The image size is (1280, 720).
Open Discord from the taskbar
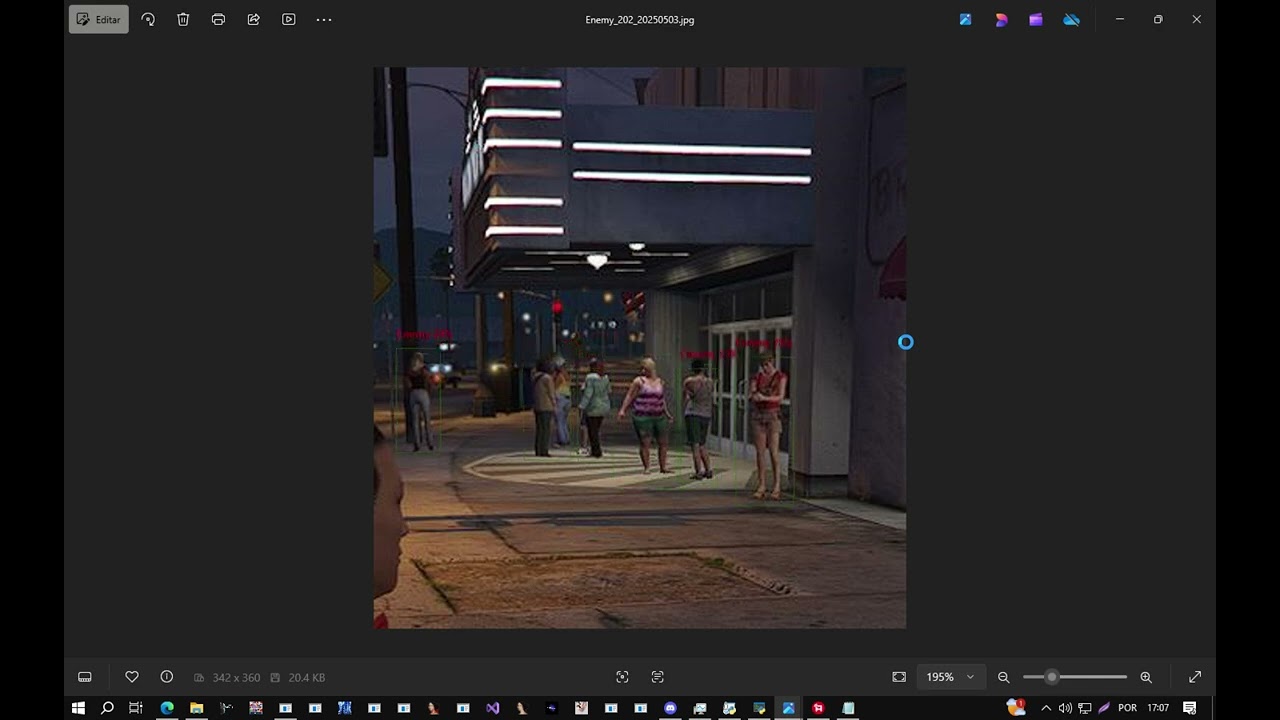point(670,708)
